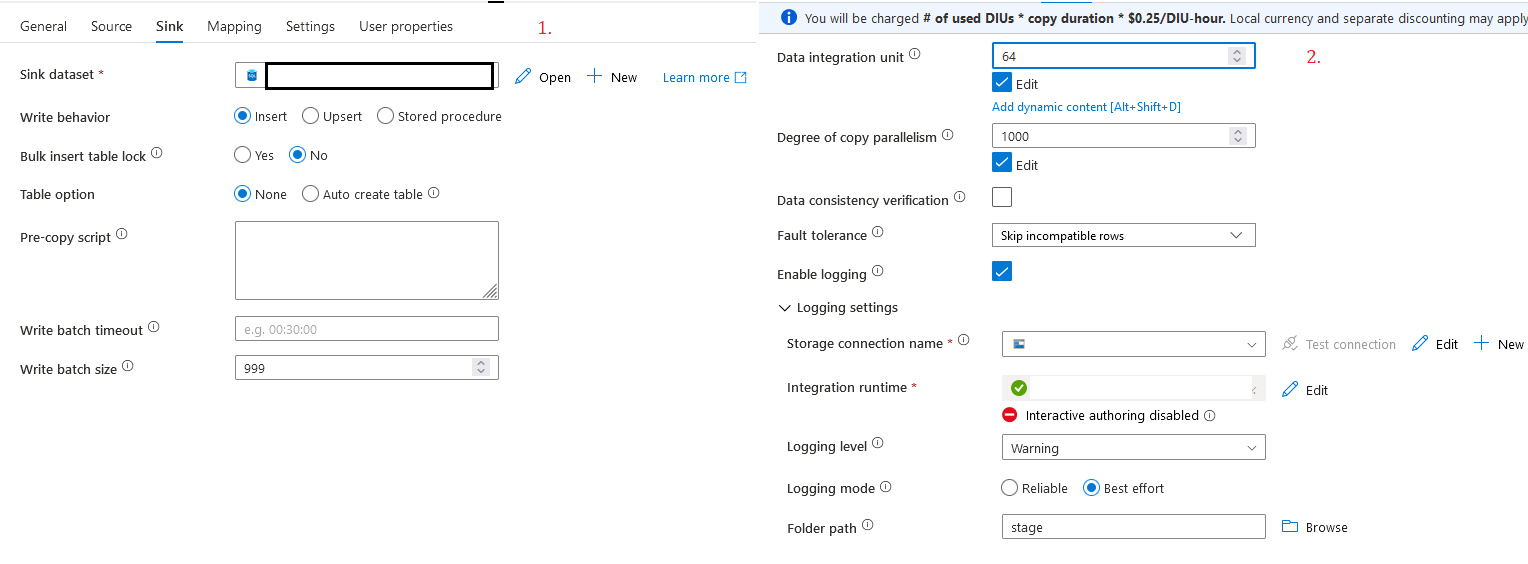
Task: Select the Upsert write behavior
Action: coord(310,116)
